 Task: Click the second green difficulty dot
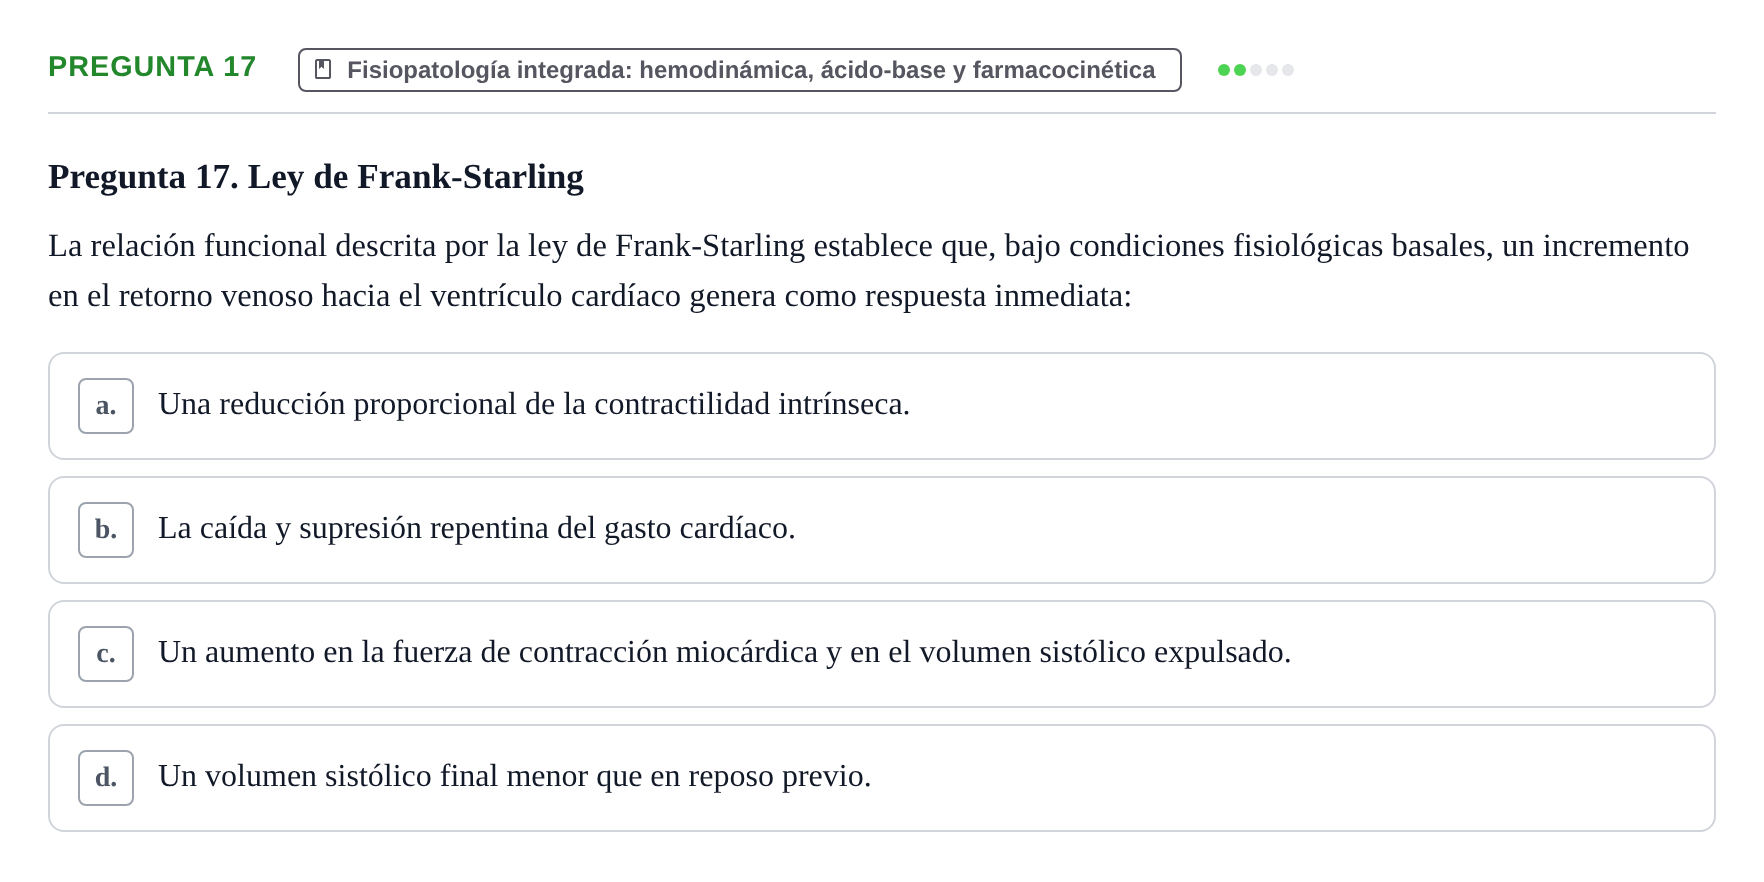click(x=1240, y=70)
